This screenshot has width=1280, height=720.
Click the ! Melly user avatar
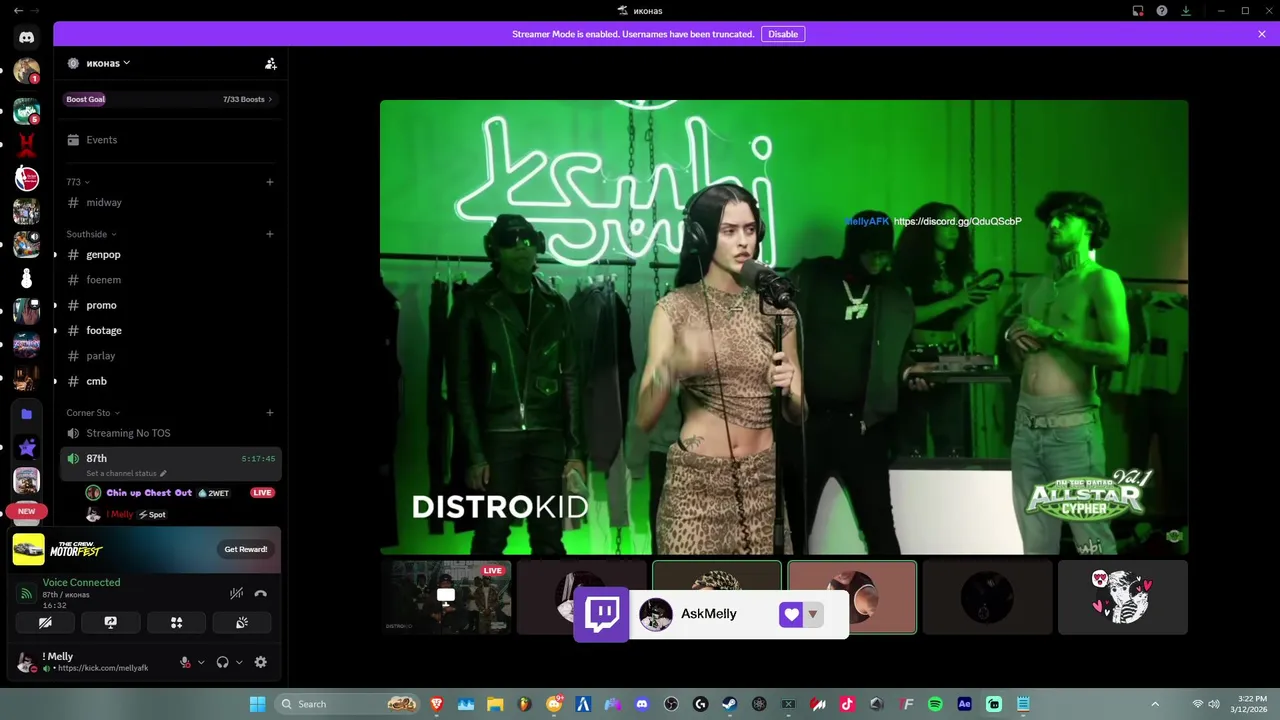(x=27, y=661)
